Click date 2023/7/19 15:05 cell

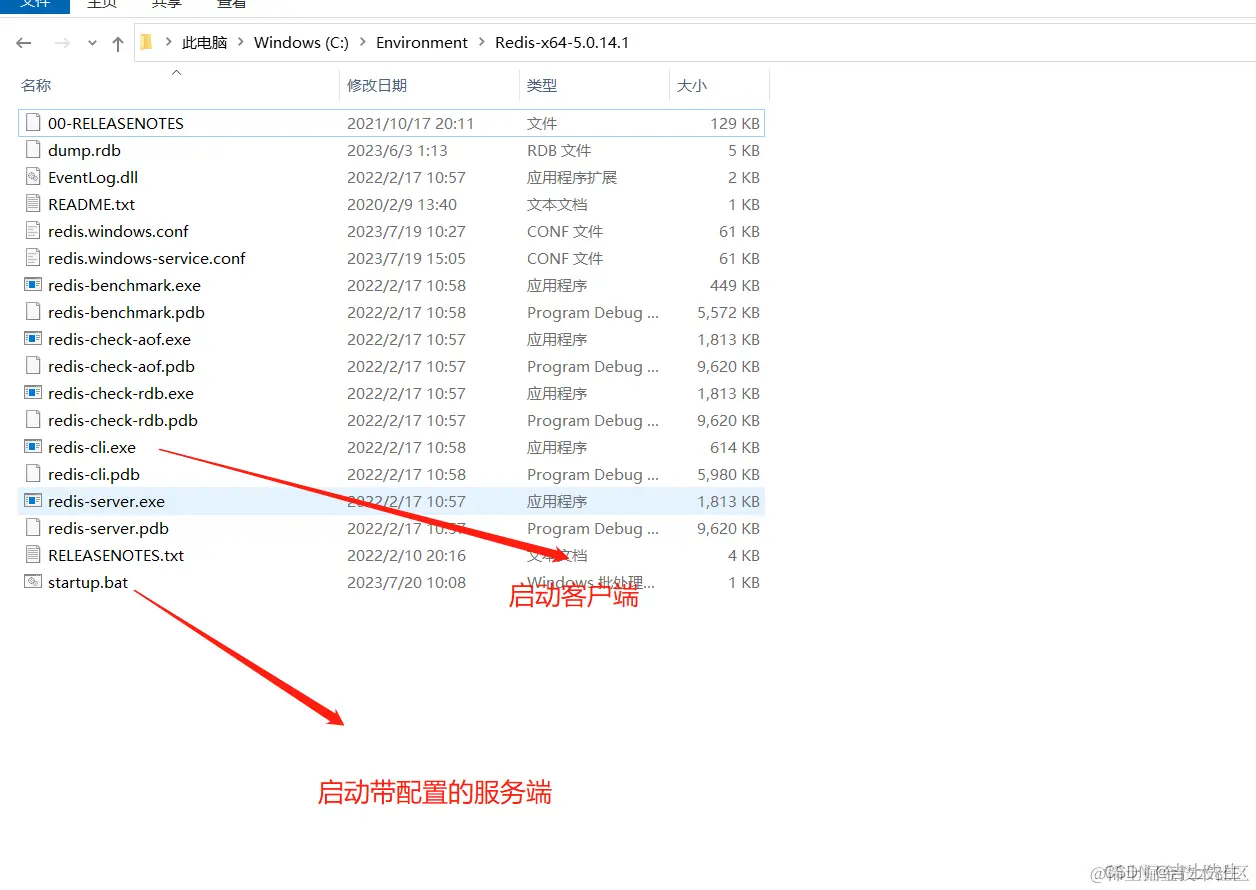point(406,259)
